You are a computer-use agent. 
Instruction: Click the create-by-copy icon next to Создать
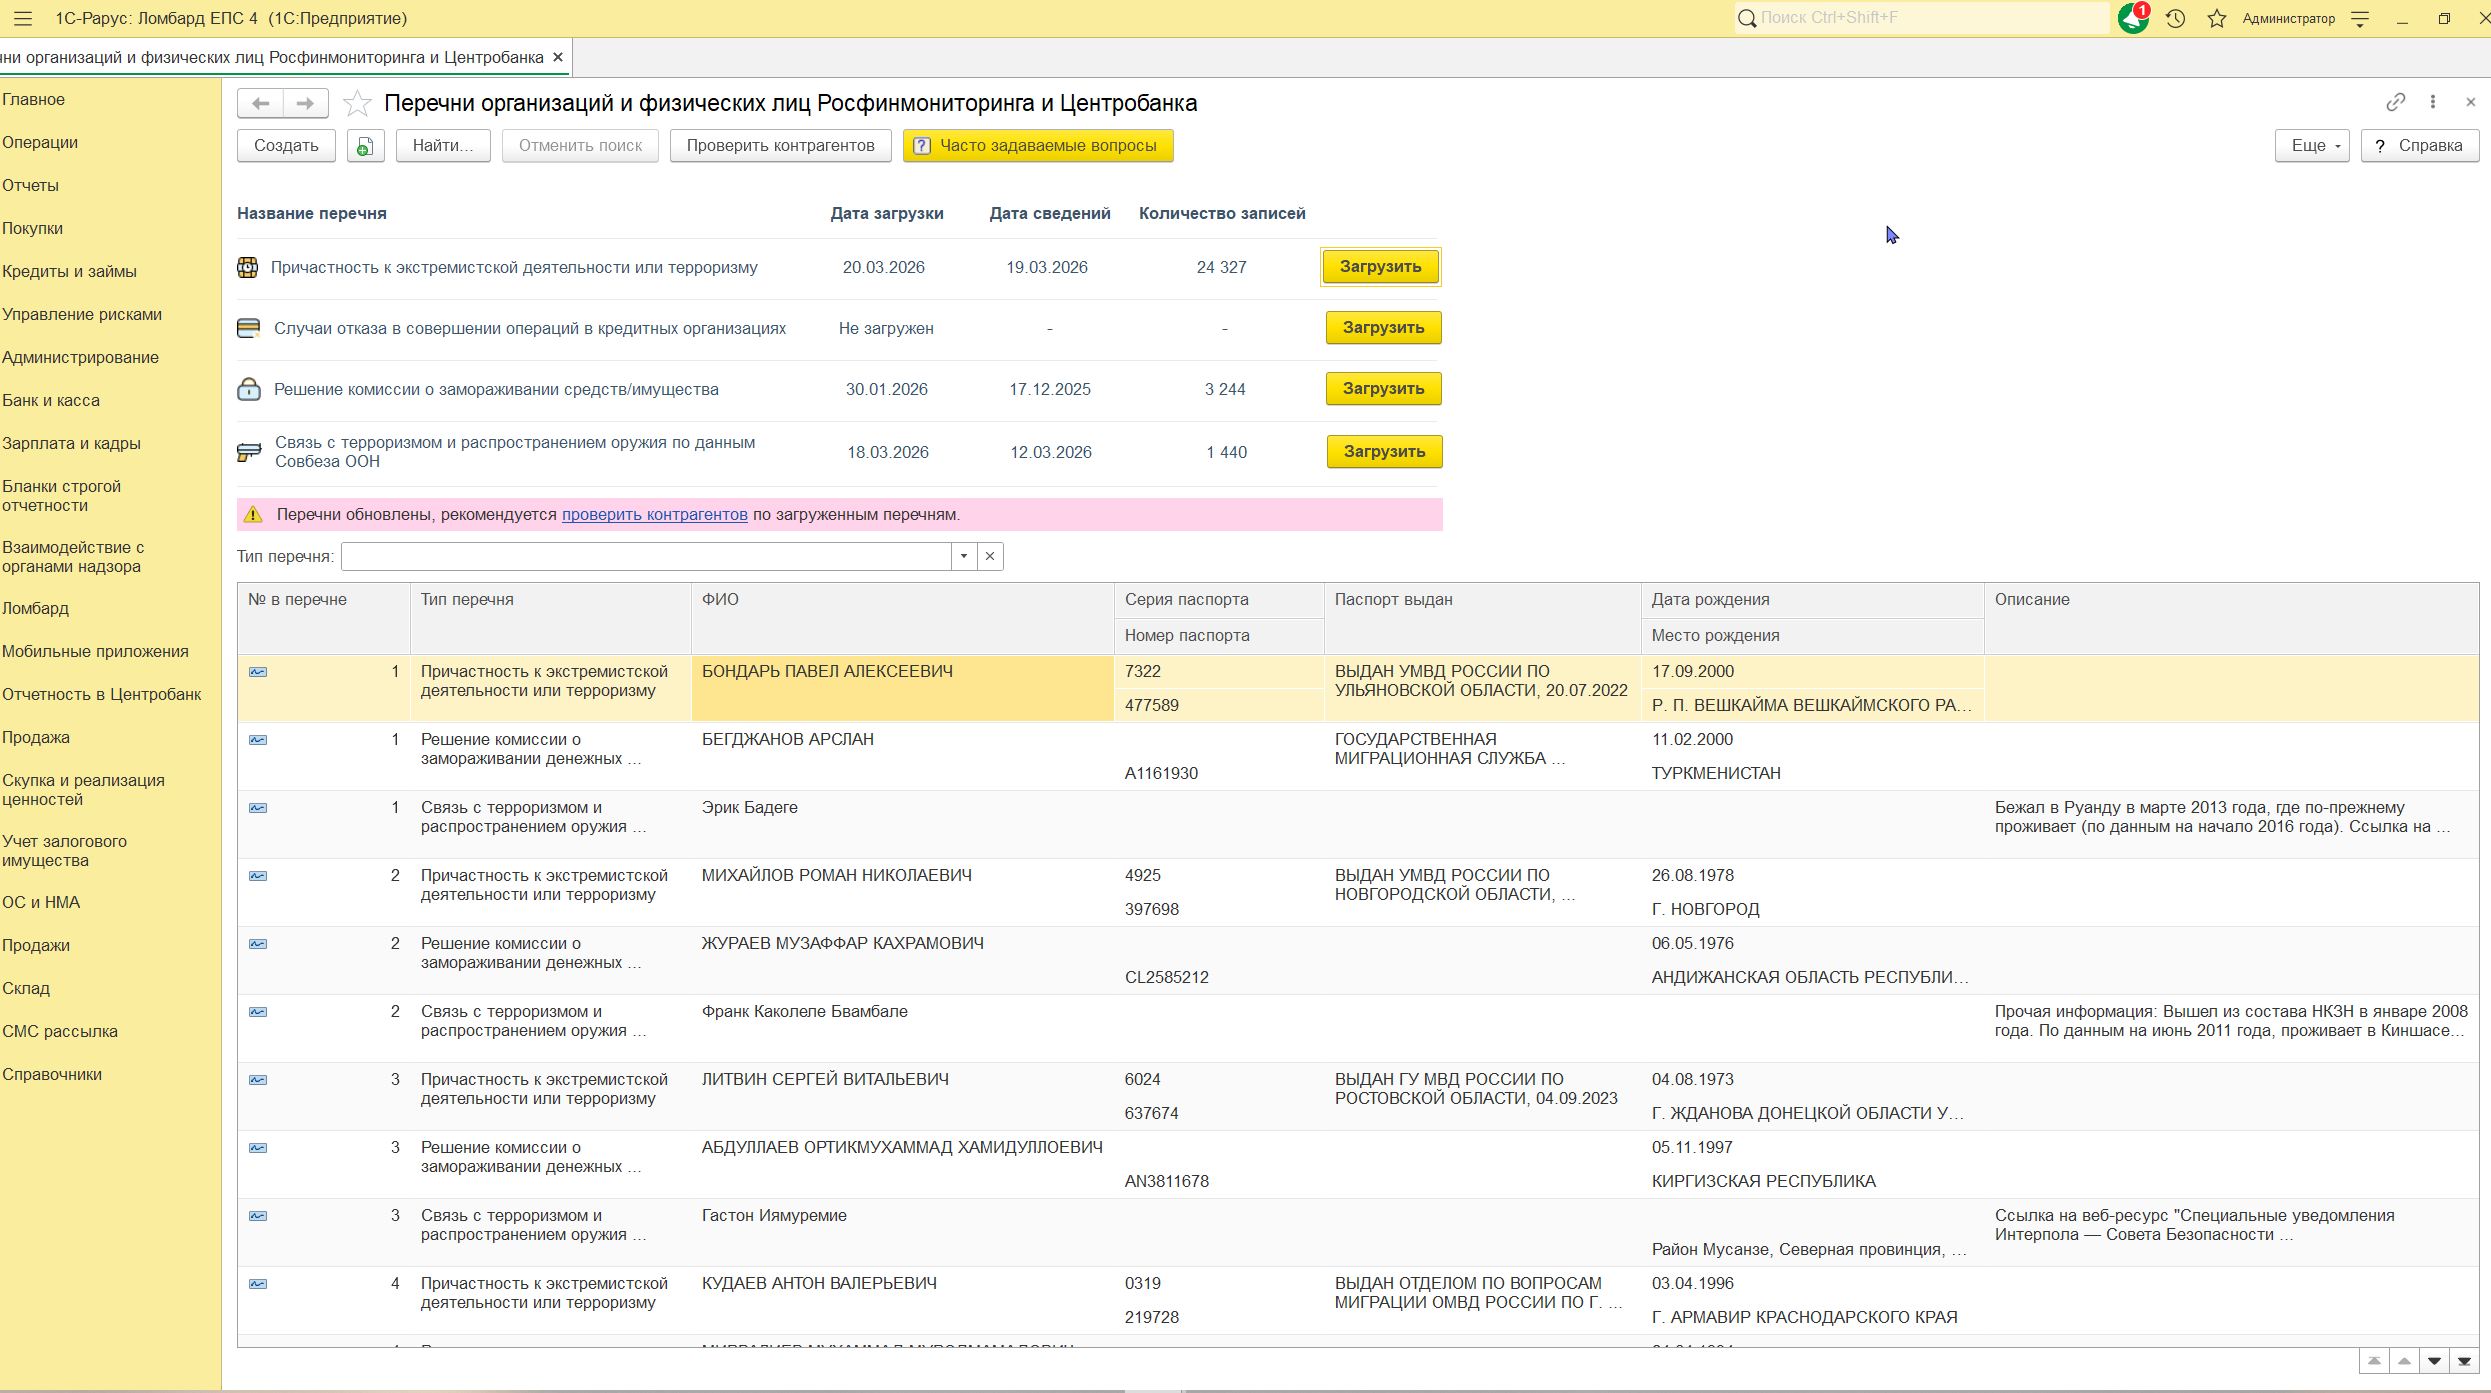(365, 146)
